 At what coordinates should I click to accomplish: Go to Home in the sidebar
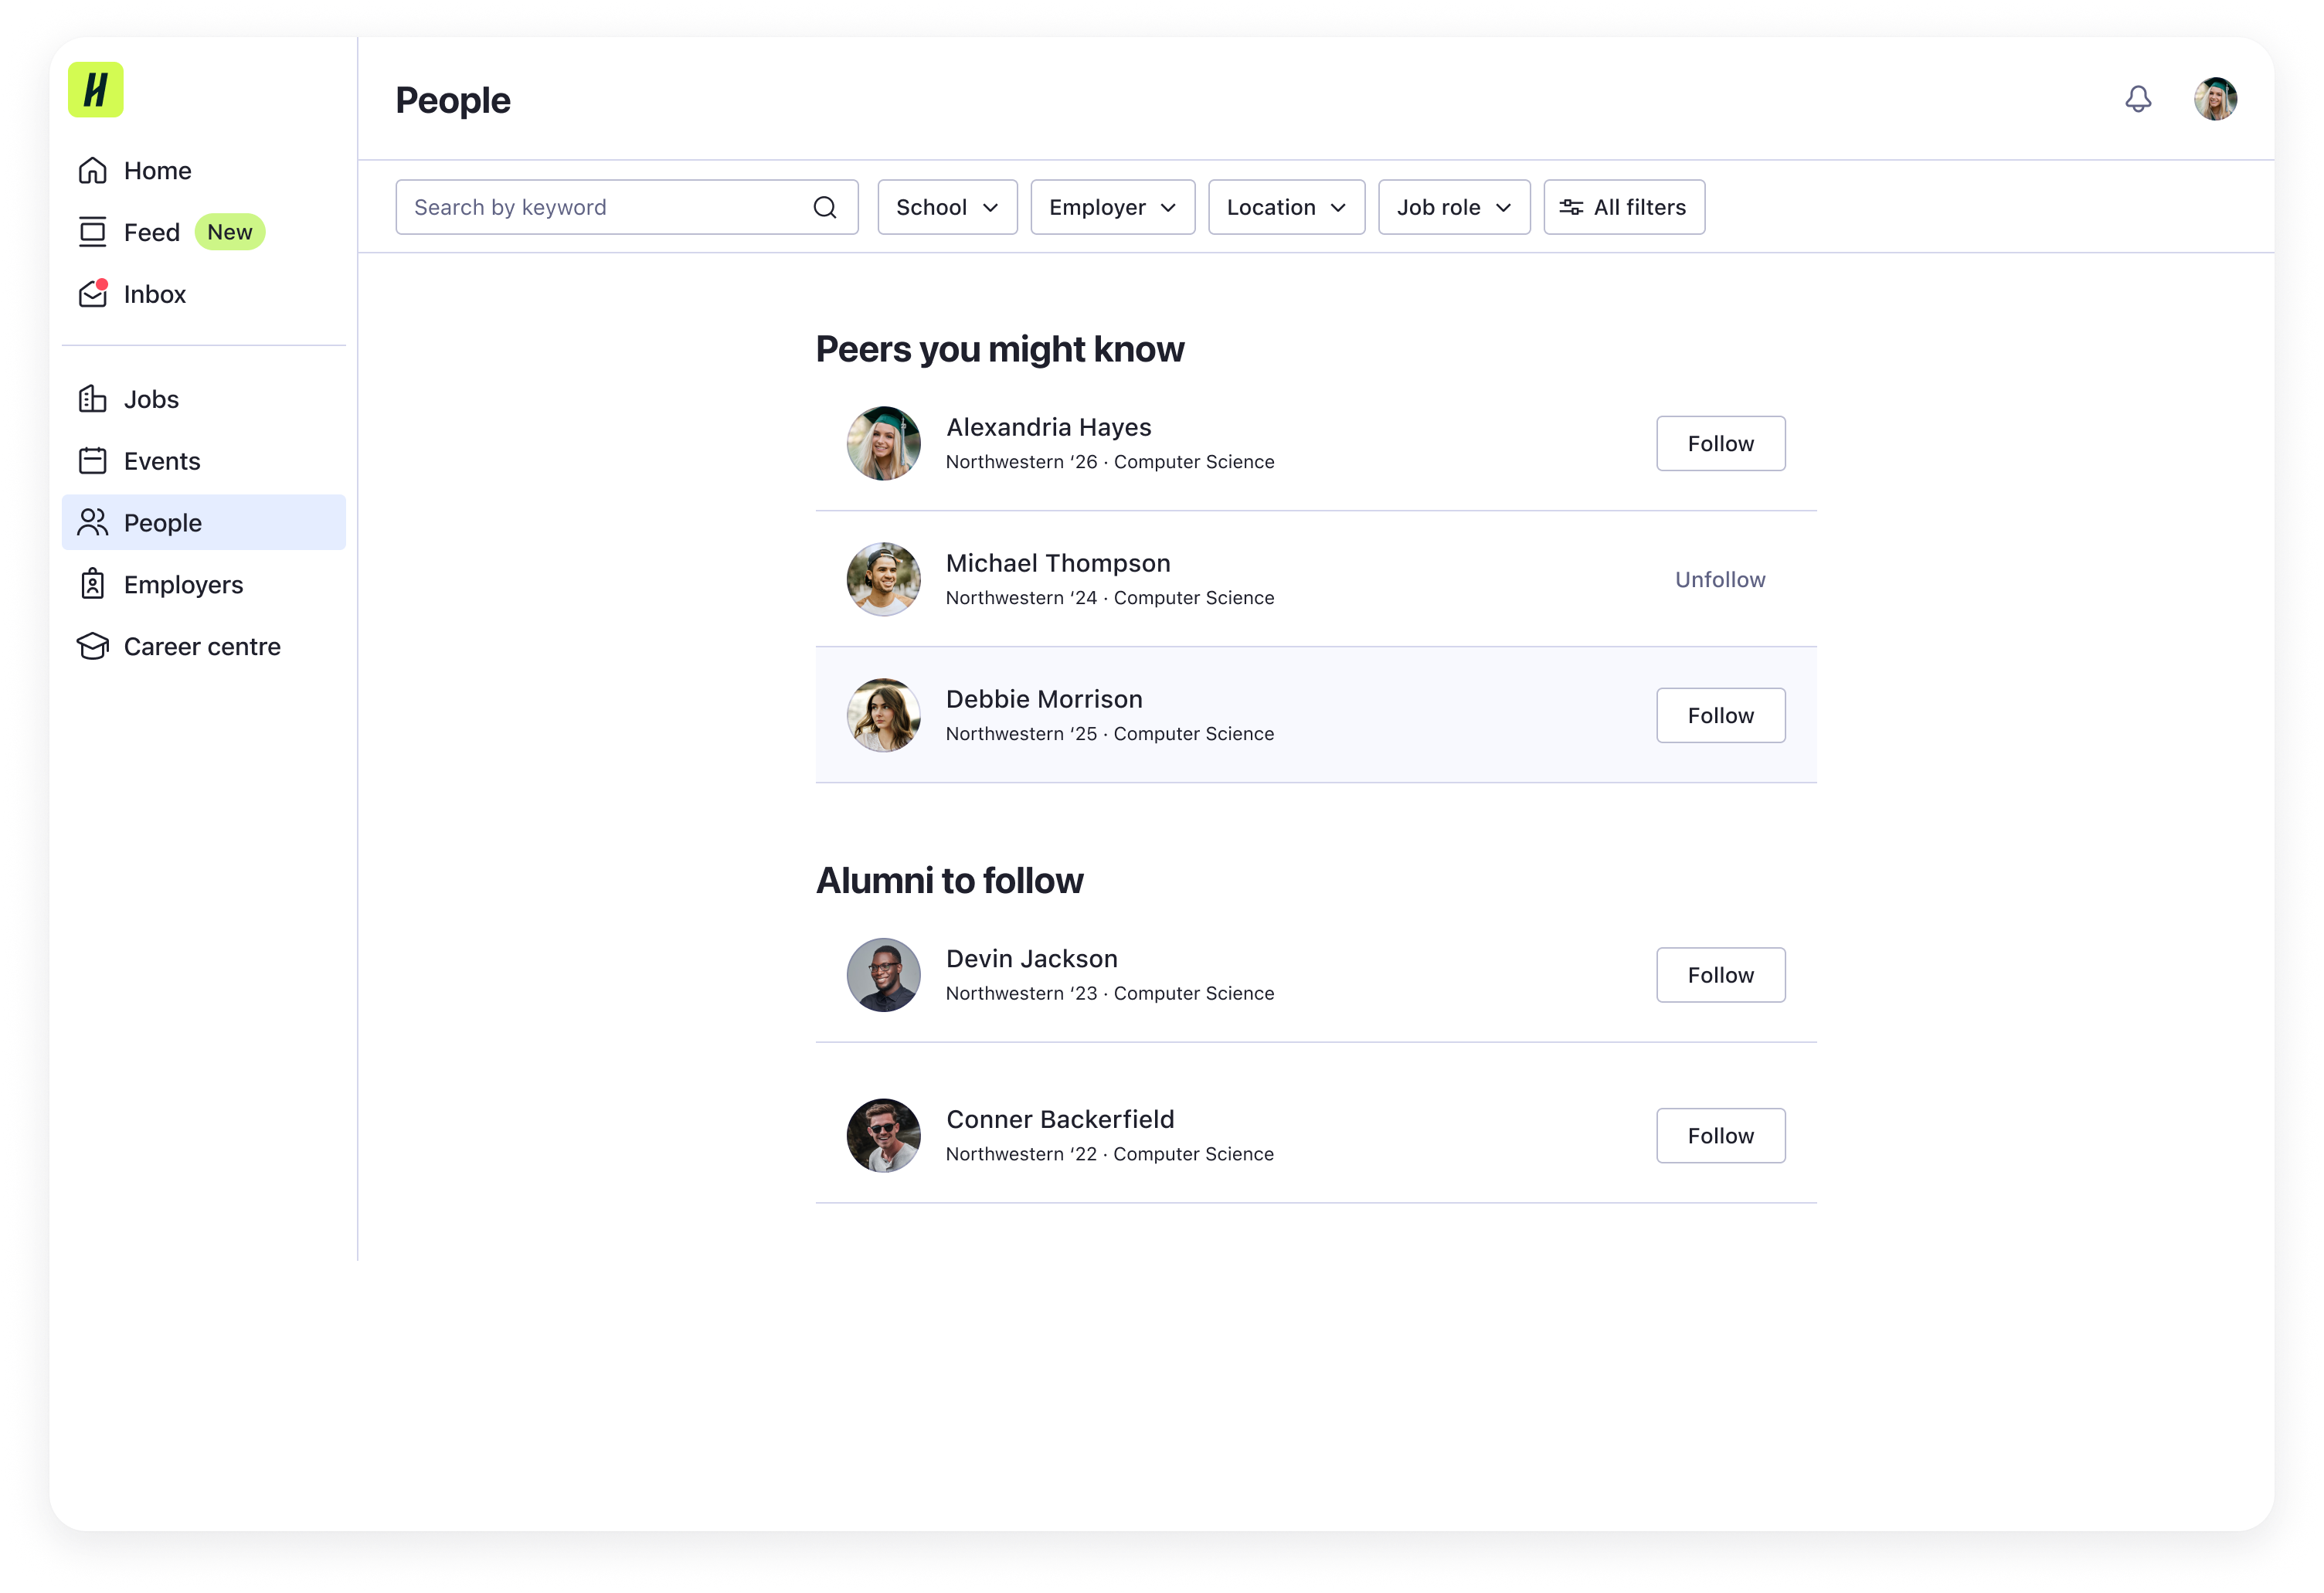coord(204,171)
